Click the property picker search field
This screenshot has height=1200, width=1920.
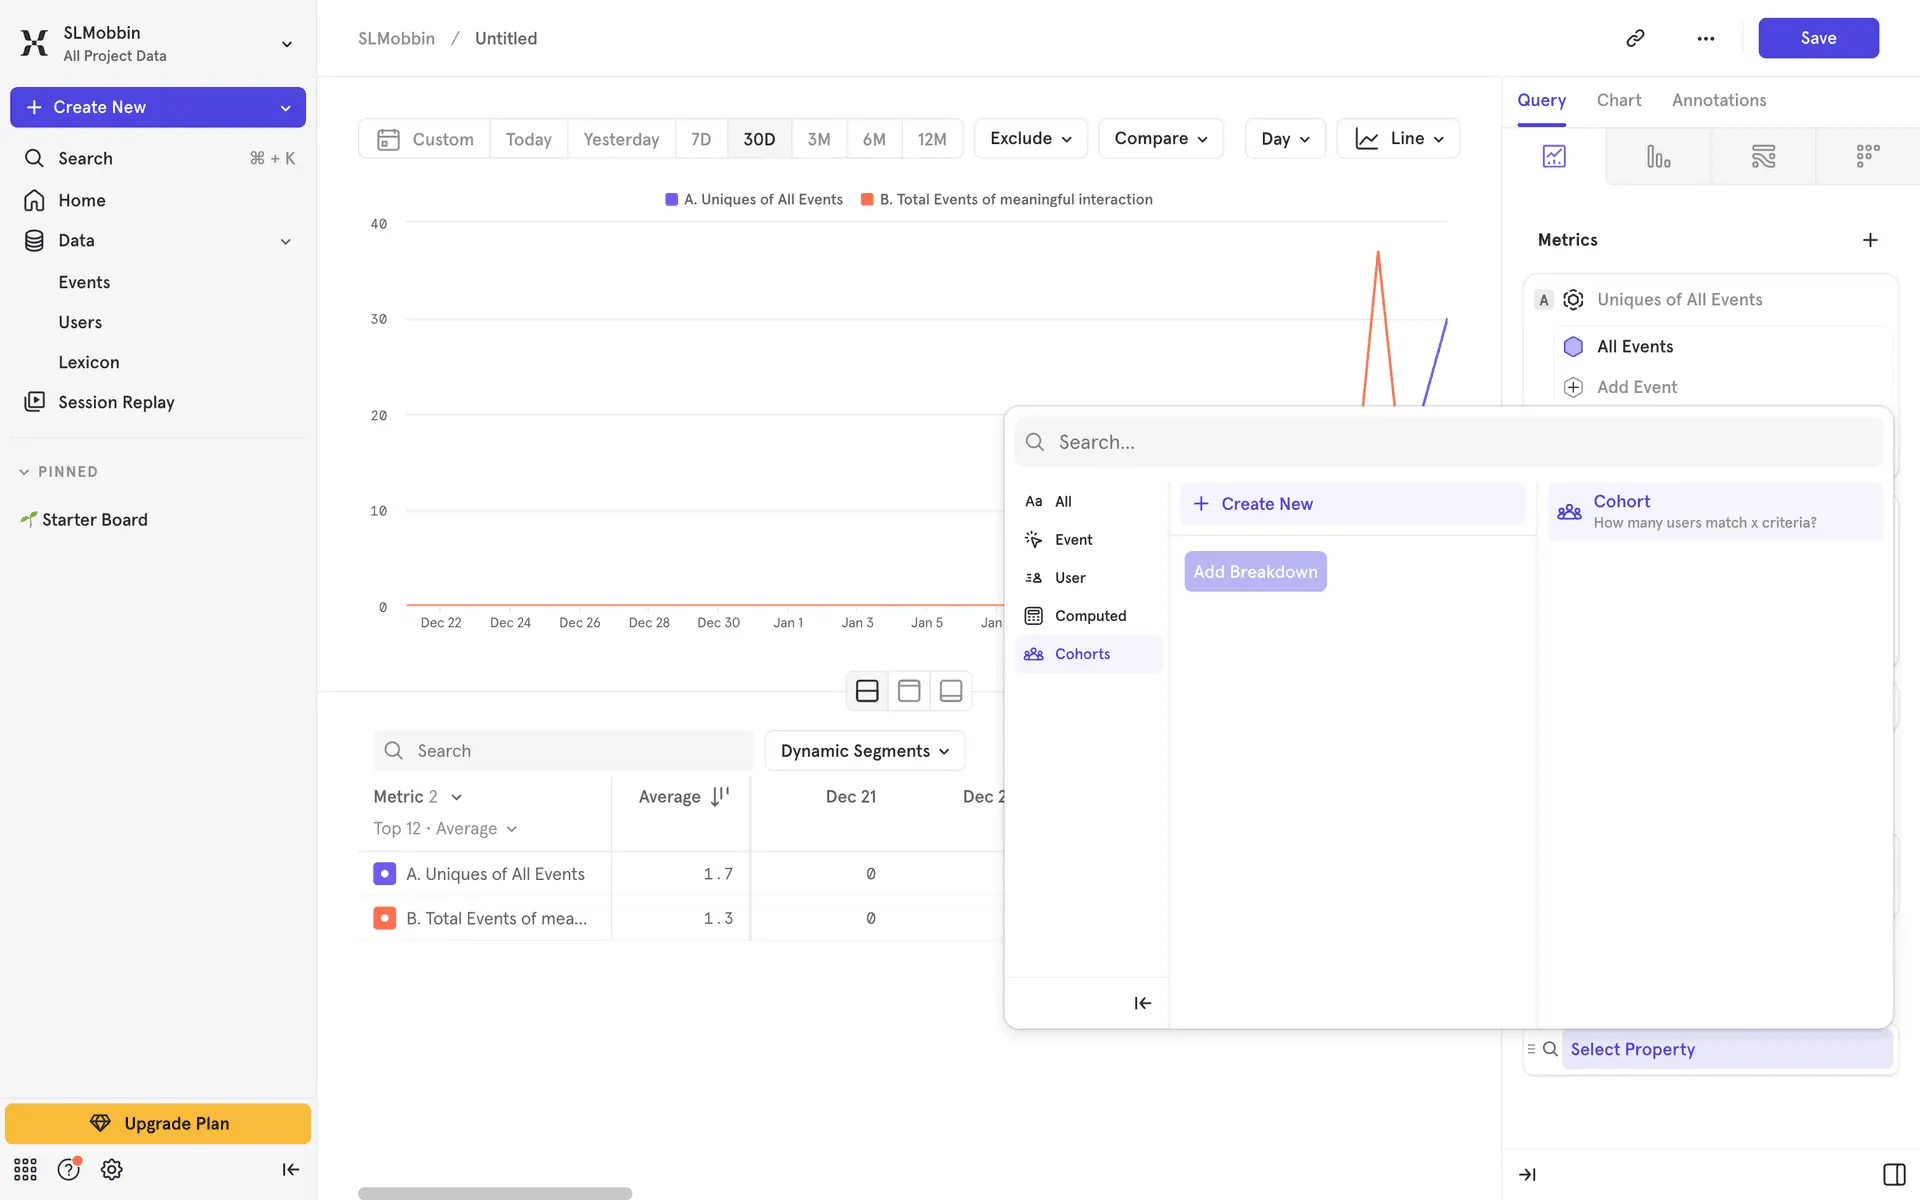click(1448, 442)
